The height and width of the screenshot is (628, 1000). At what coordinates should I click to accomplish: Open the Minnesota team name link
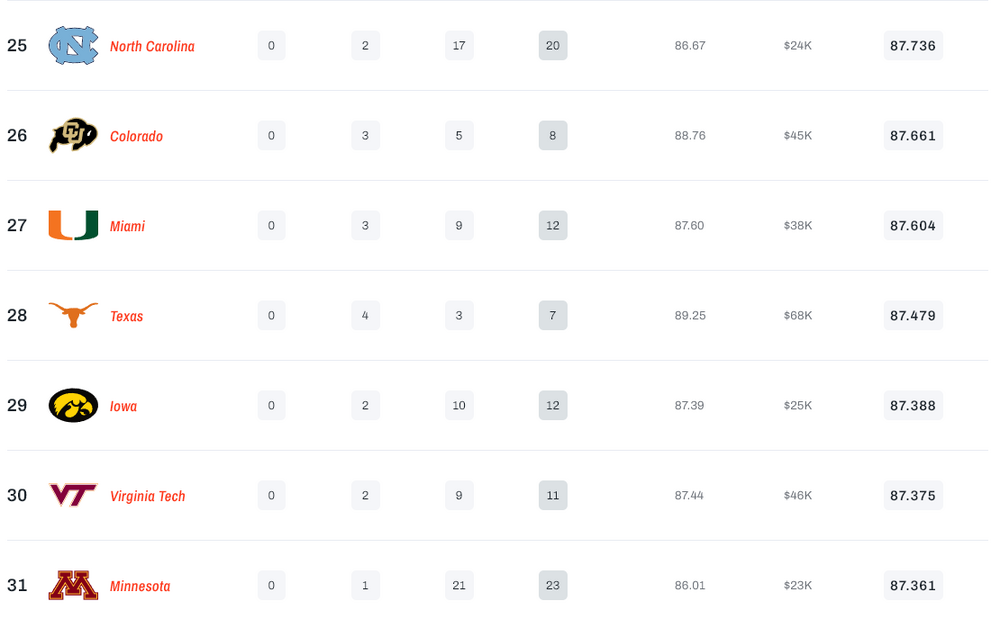point(140,587)
